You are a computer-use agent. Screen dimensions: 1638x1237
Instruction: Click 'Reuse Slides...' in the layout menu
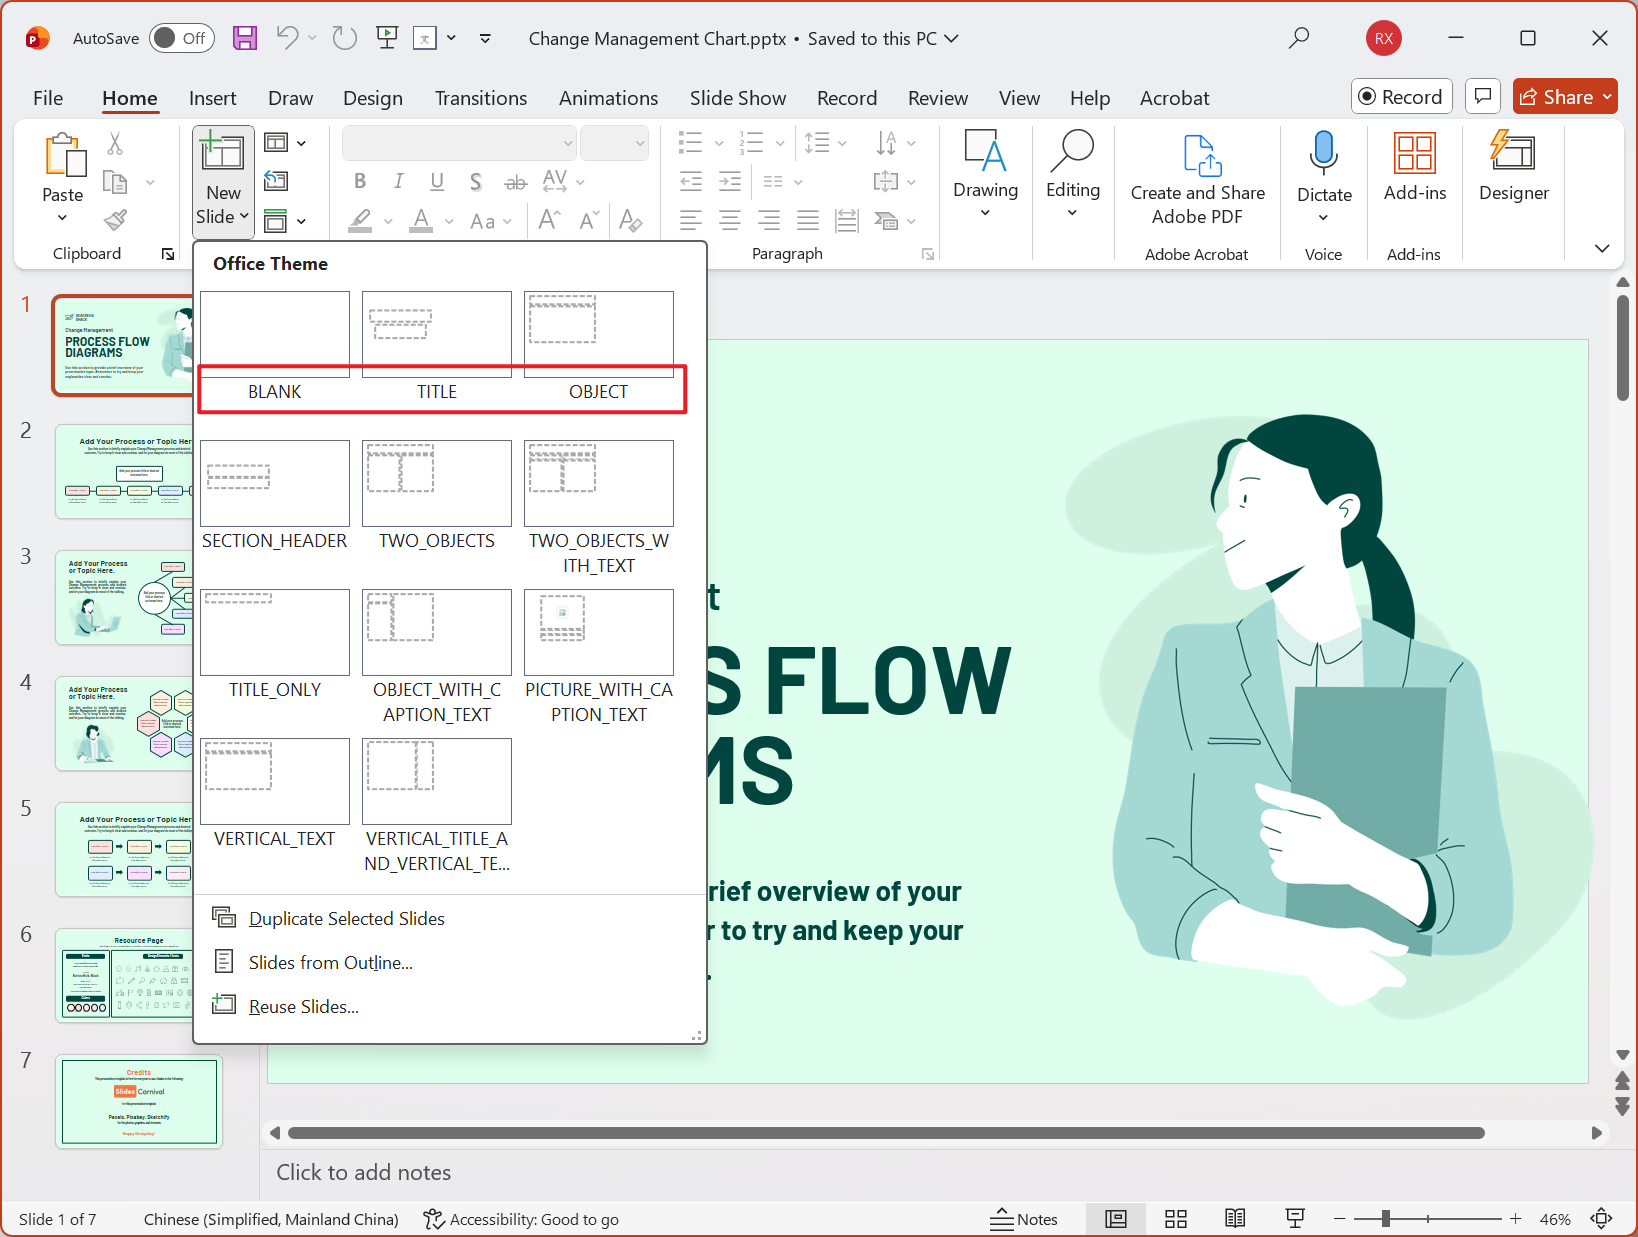point(303,1006)
